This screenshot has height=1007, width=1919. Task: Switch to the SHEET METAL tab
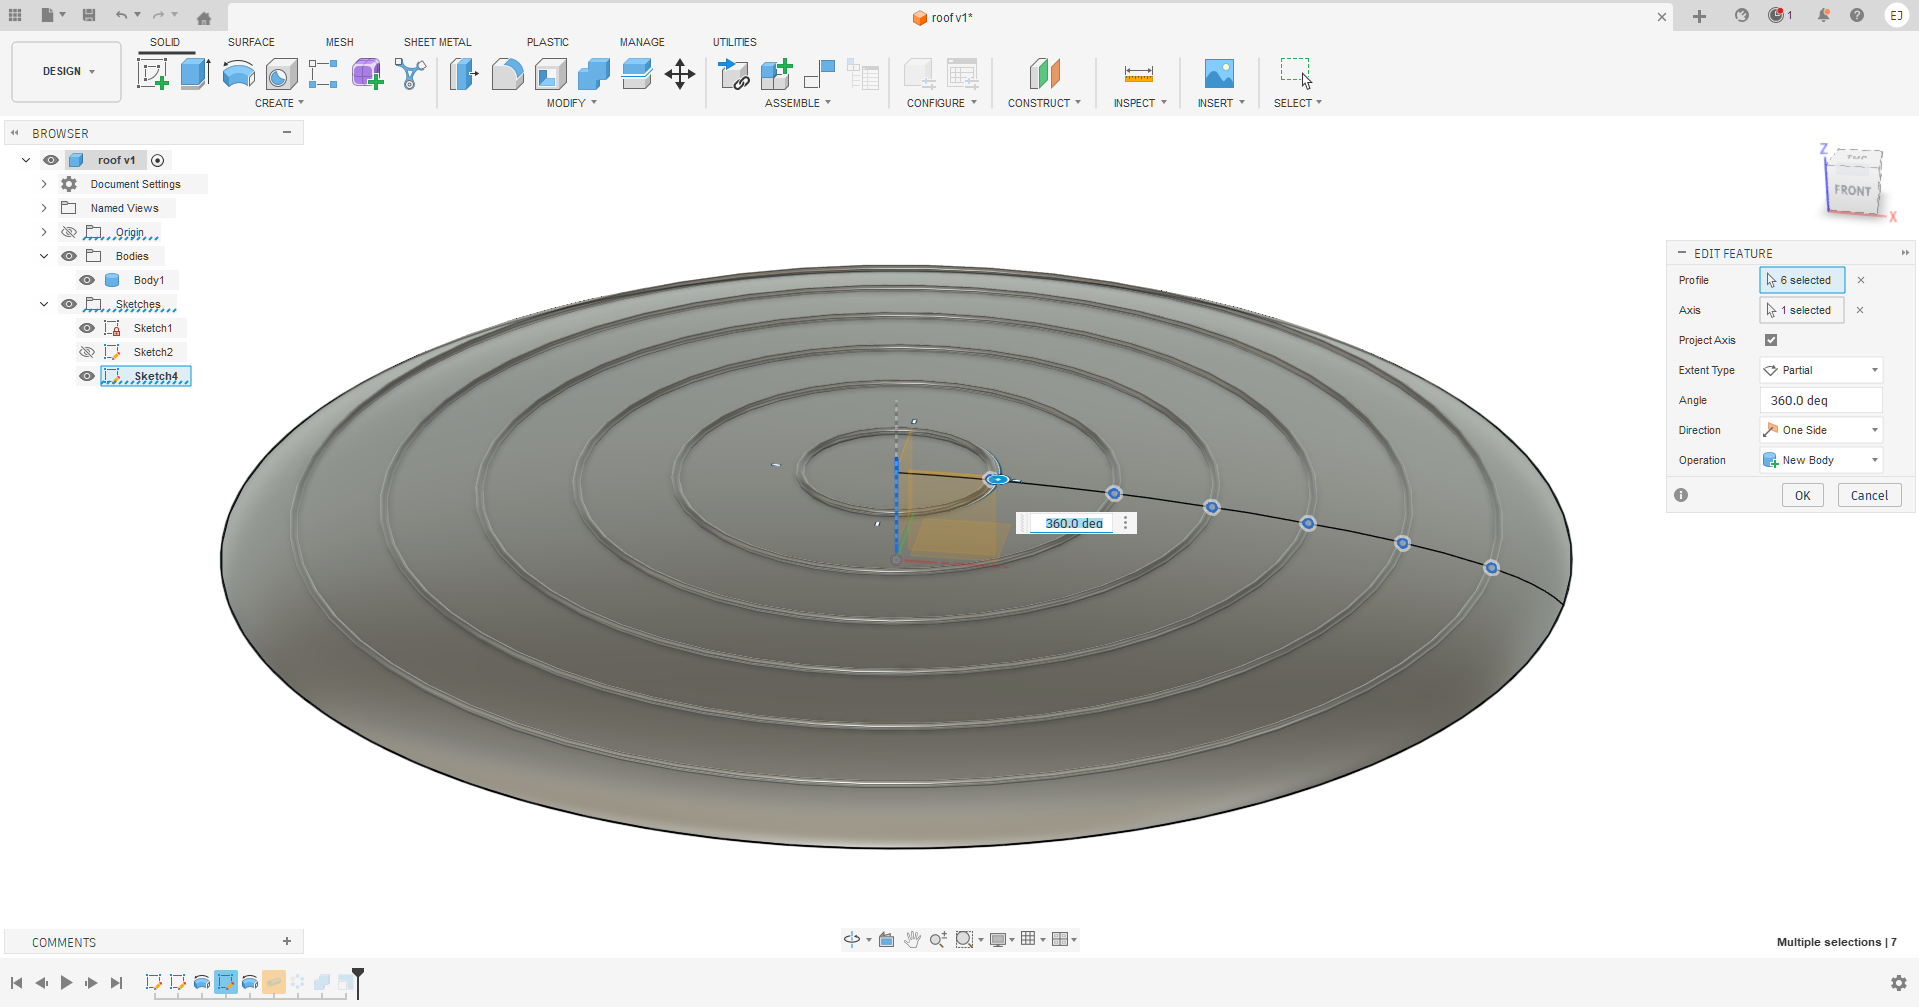(x=437, y=42)
